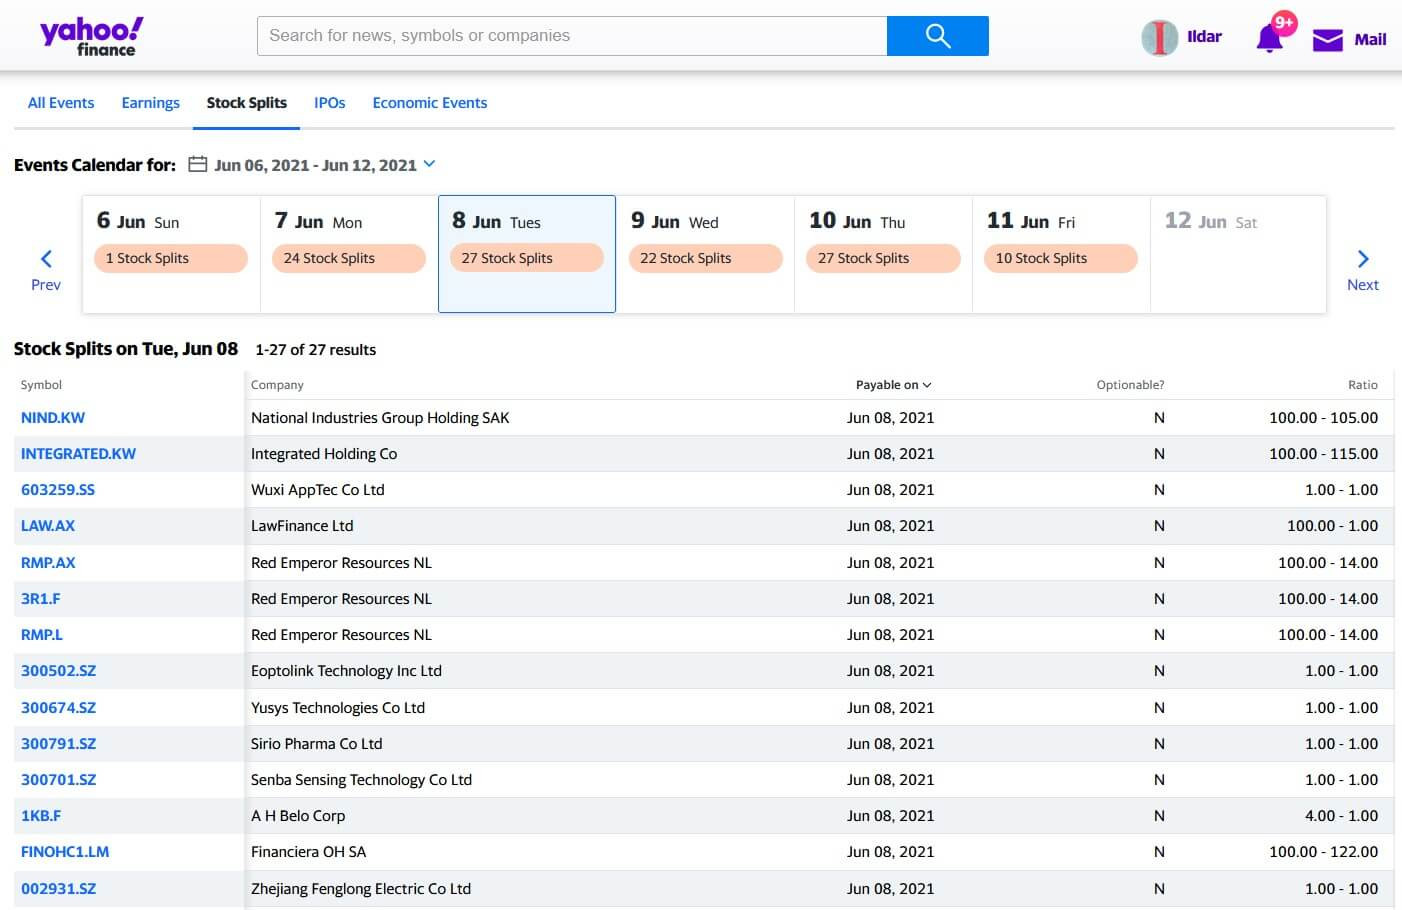Sort by Payable on column header

pos(893,385)
